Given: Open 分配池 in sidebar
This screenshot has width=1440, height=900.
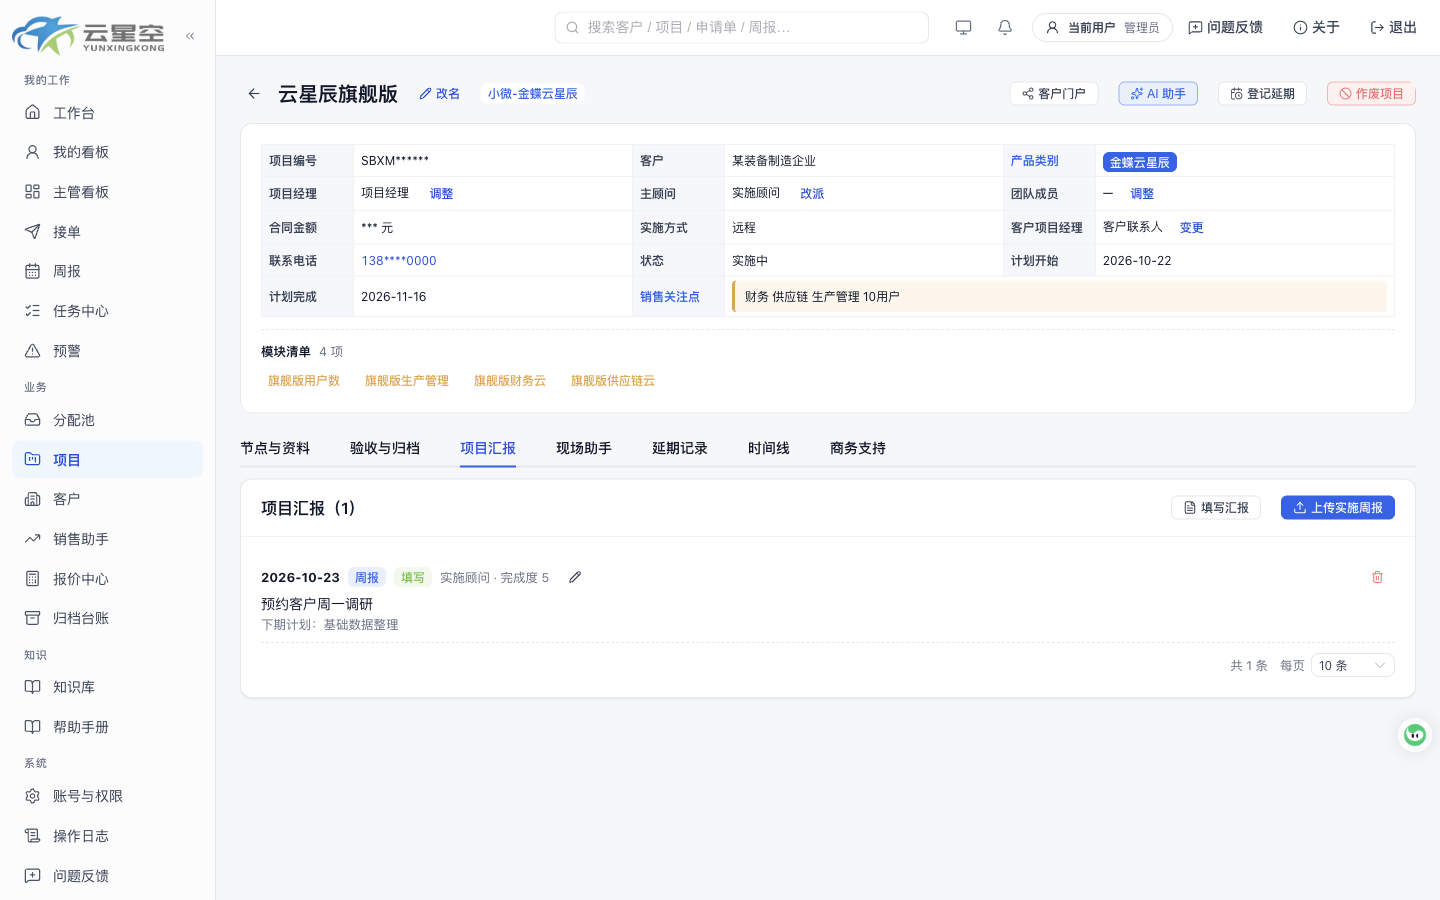Looking at the screenshot, I should (x=107, y=420).
